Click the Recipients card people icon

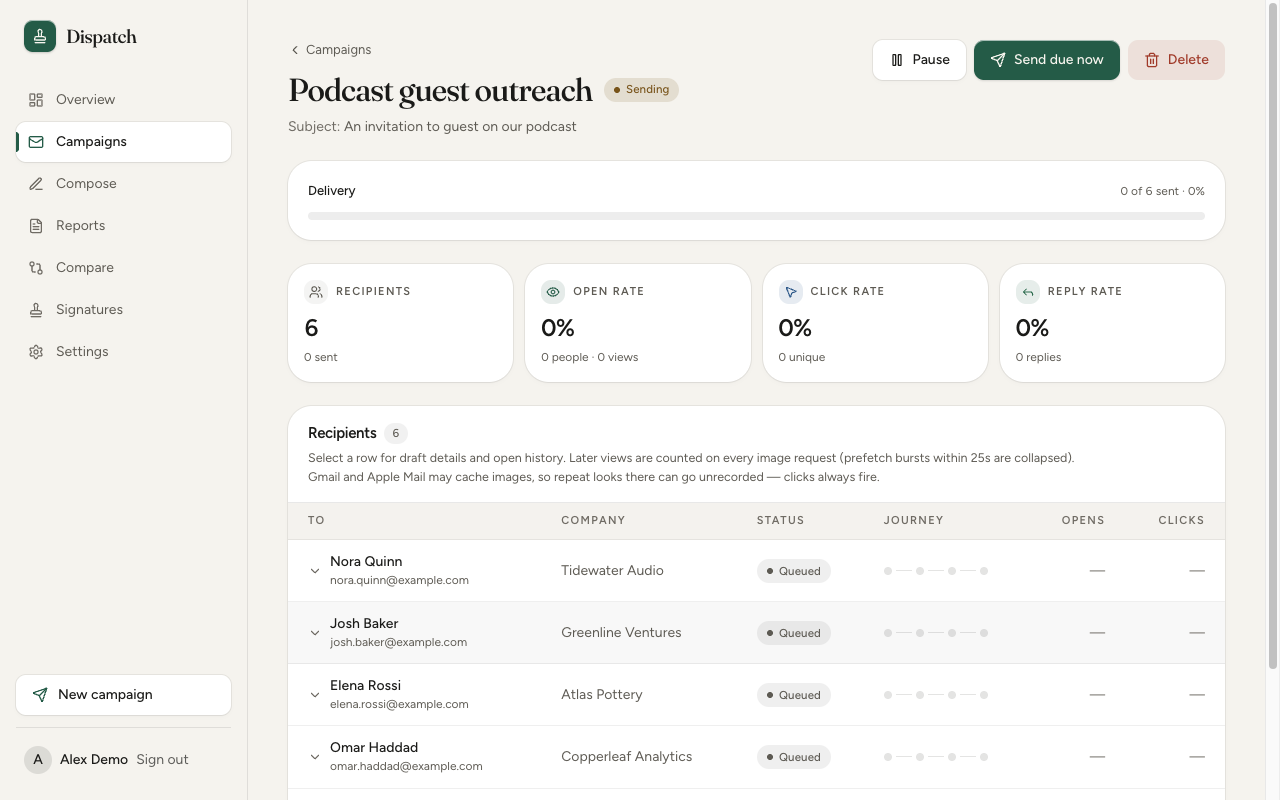[x=316, y=292]
